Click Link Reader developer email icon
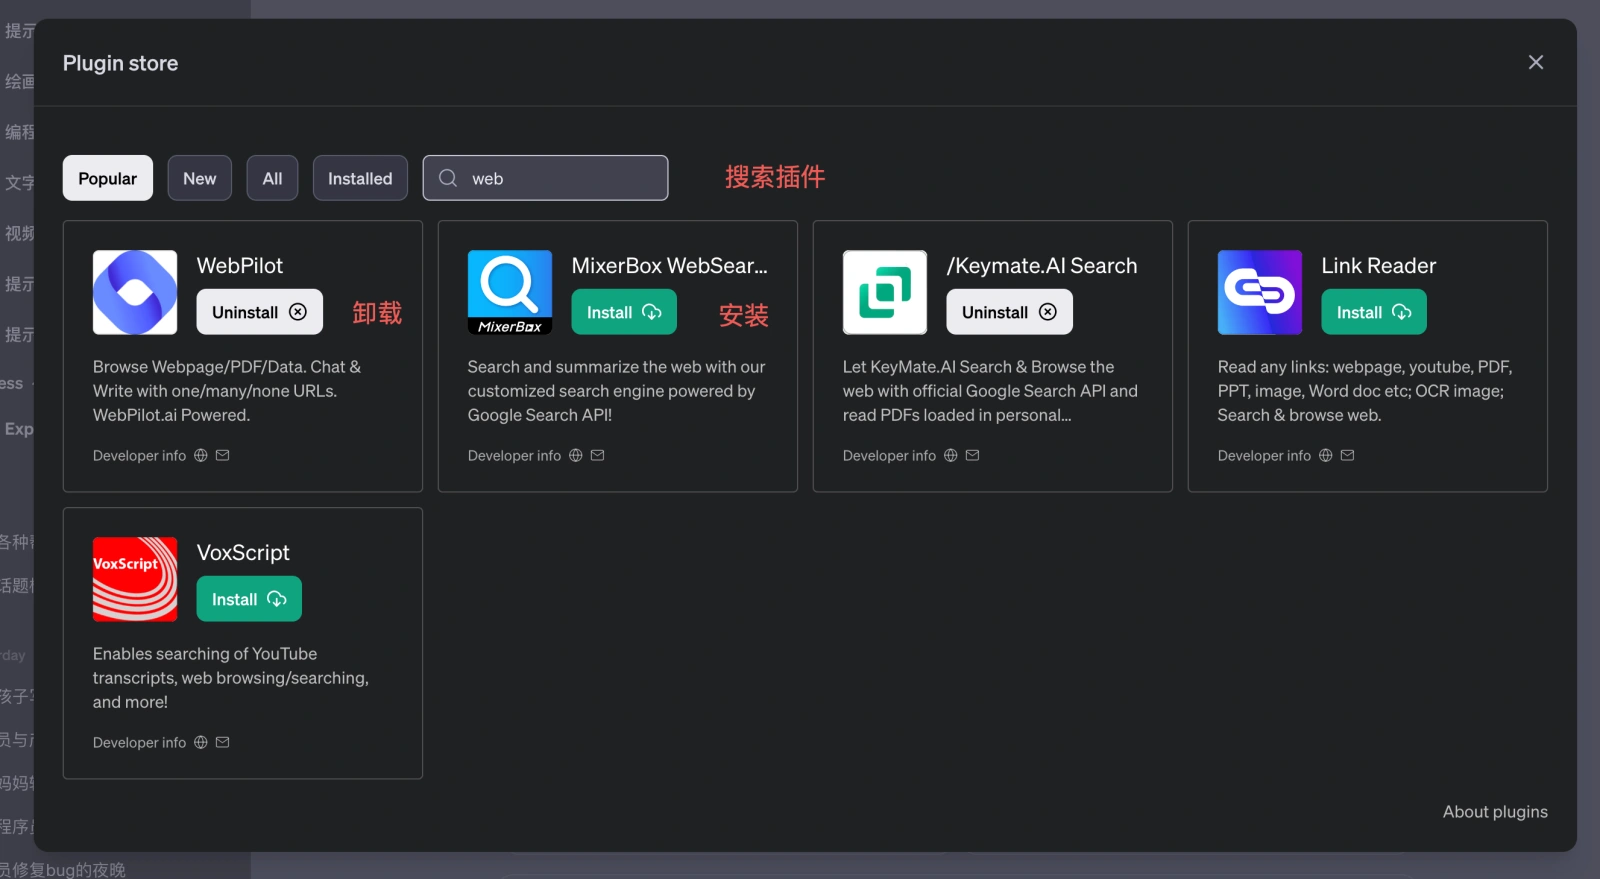Image resolution: width=1600 pixels, height=879 pixels. click(1348, 456)
